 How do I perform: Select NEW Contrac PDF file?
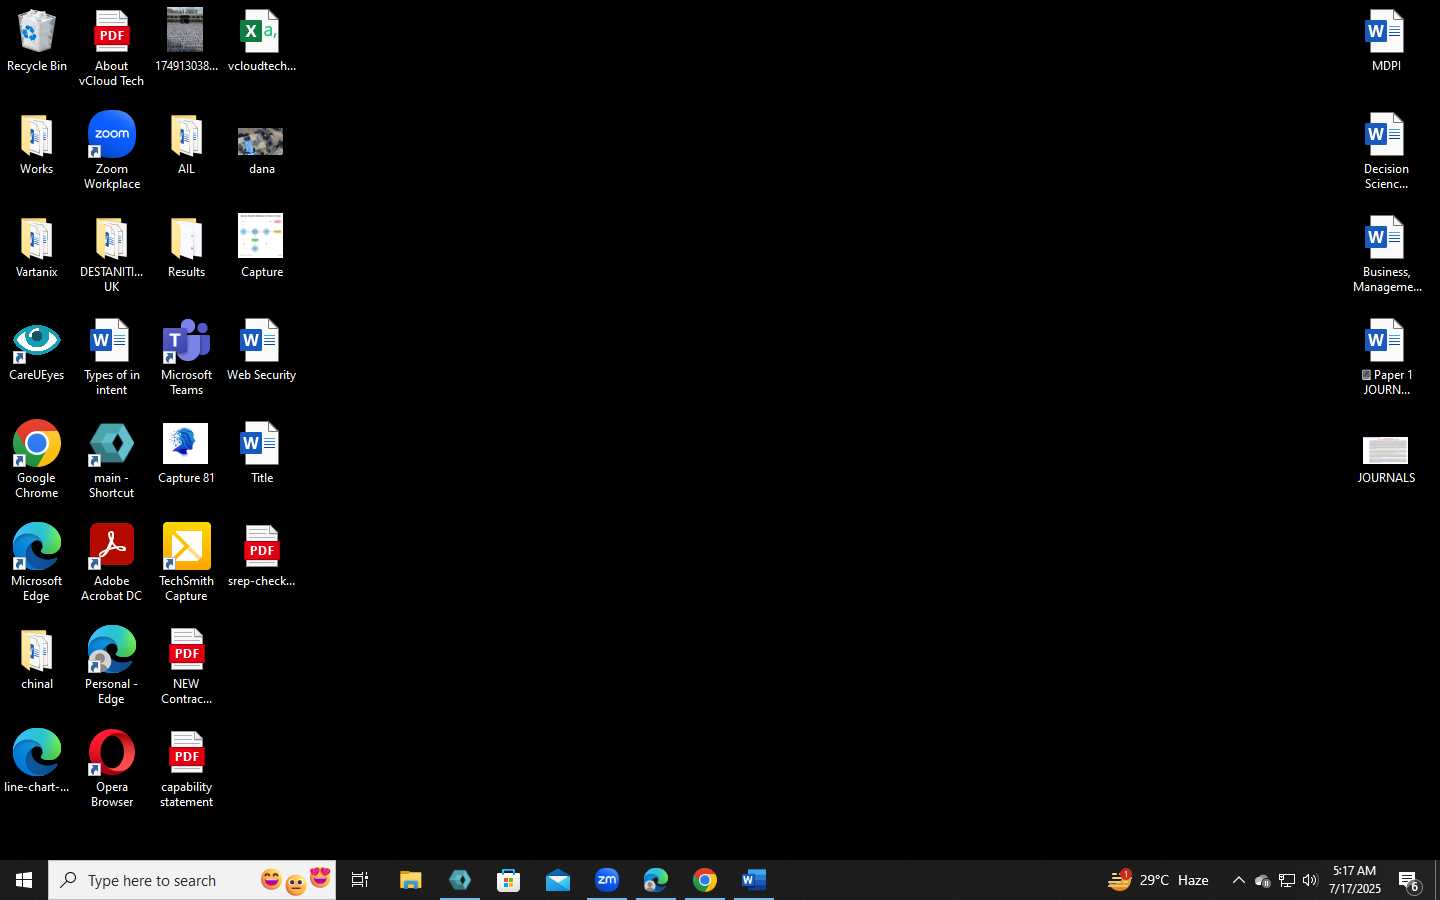point(186,667)
